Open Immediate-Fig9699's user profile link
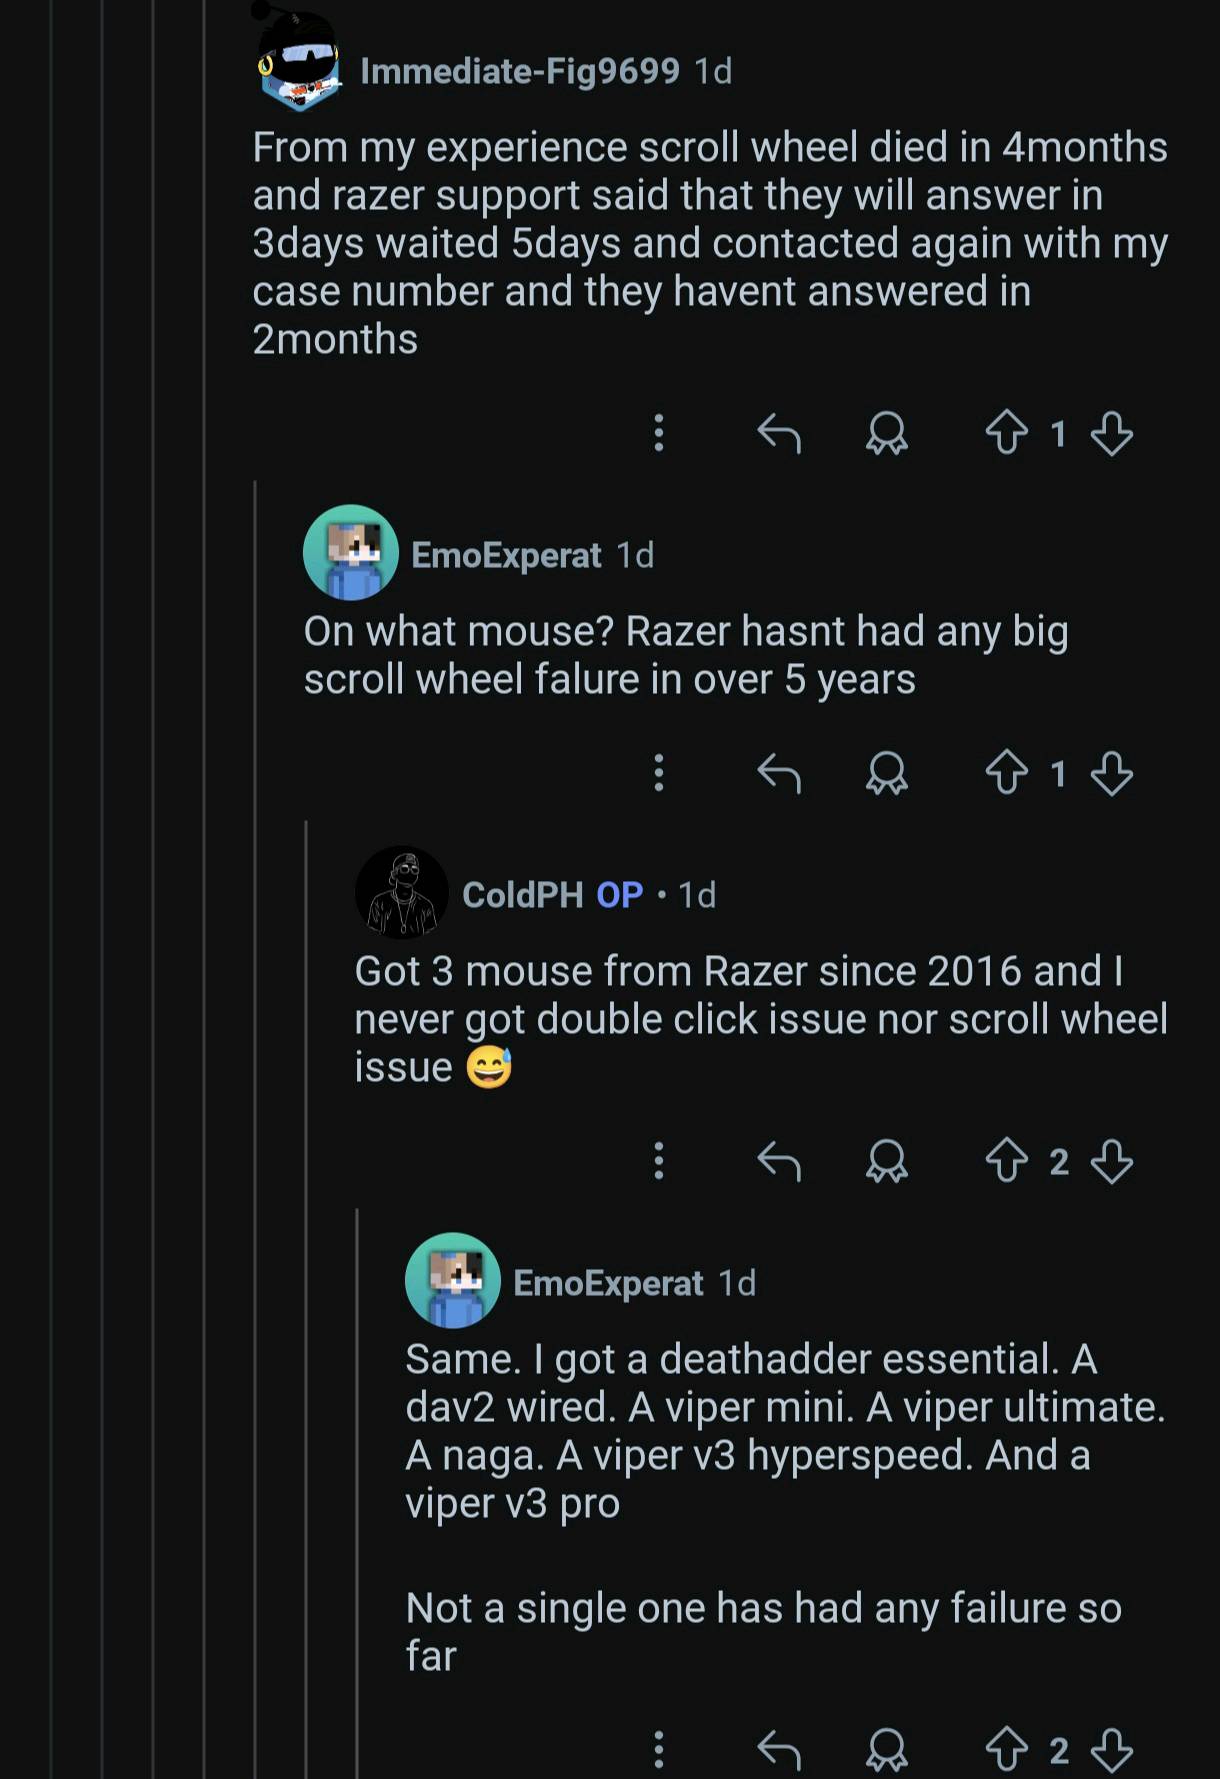This screenshot has width=1220, height=1779. (x=519, y=71)
